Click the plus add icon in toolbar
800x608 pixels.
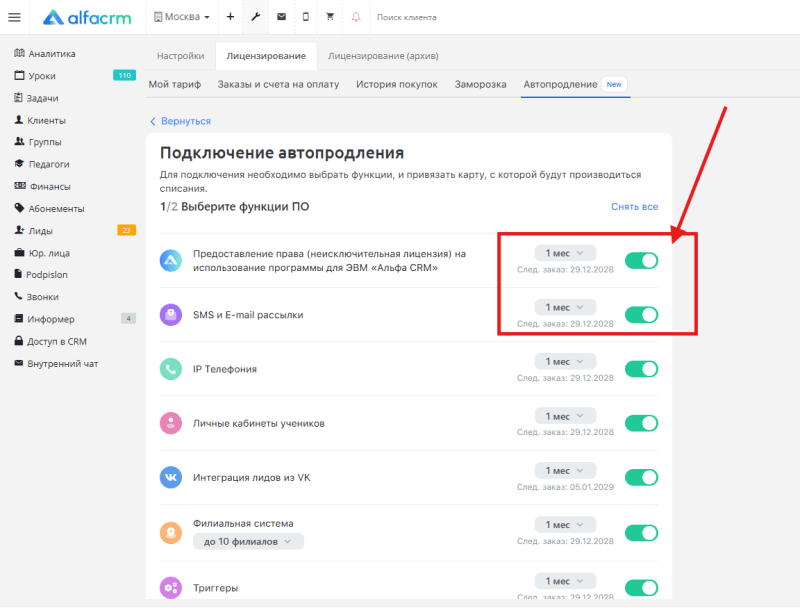point(230,17)
